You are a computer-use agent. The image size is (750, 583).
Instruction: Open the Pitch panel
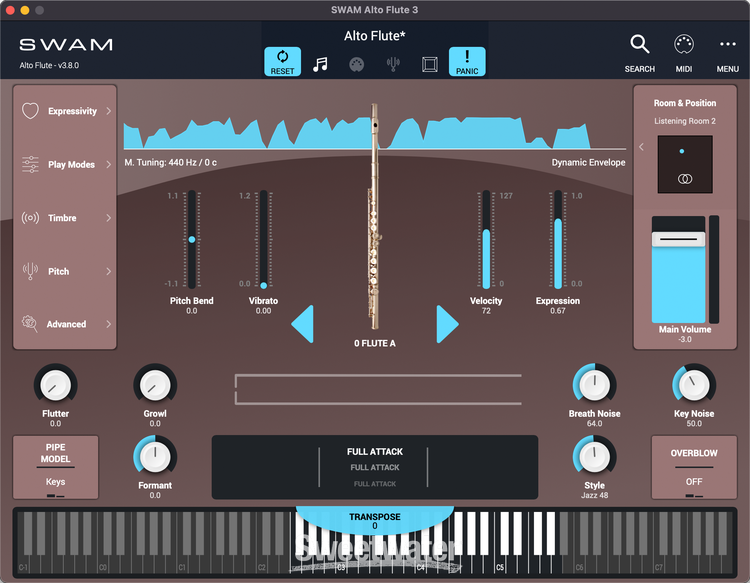click(x=66, y=271)
